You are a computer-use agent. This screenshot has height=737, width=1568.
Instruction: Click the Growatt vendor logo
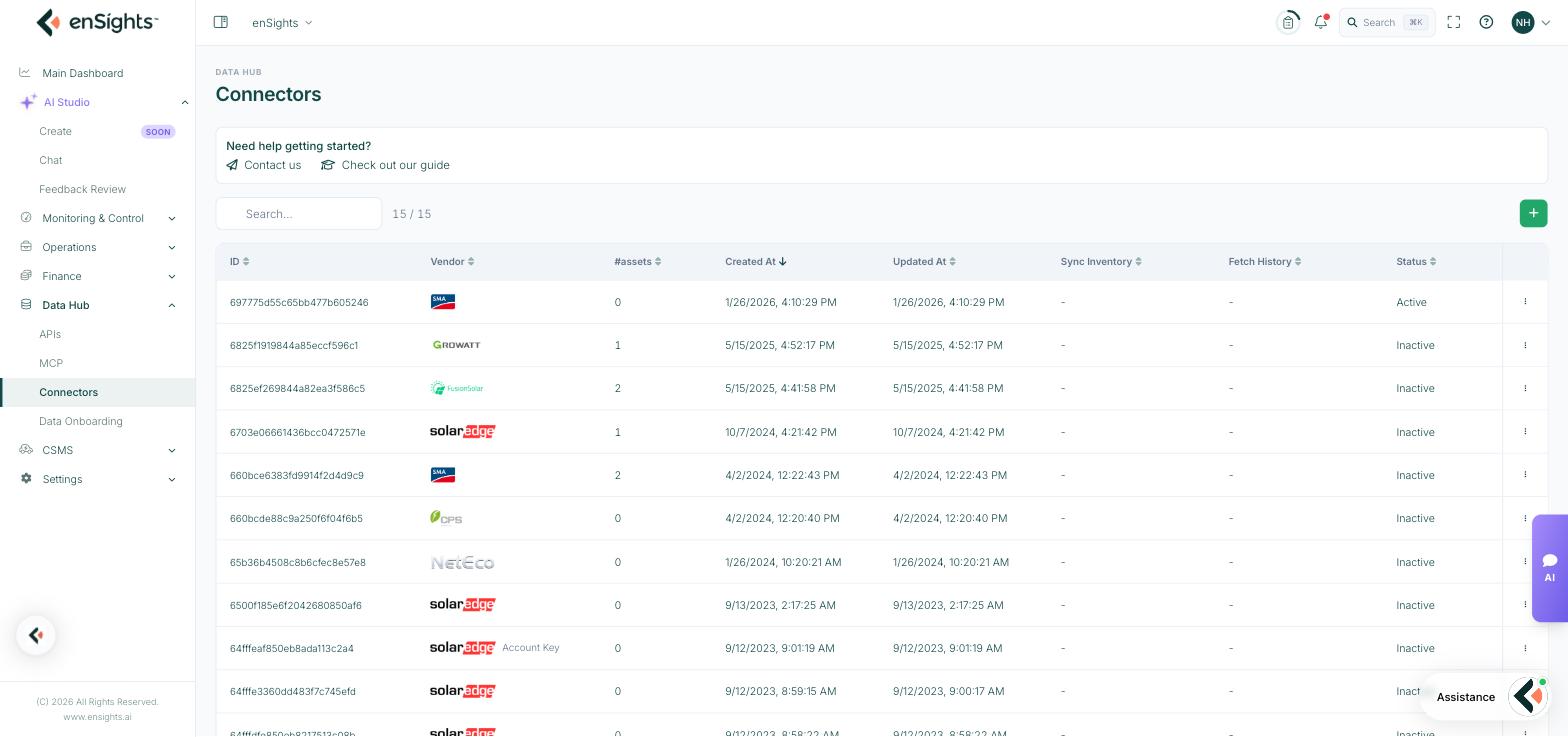pos(456,345)
